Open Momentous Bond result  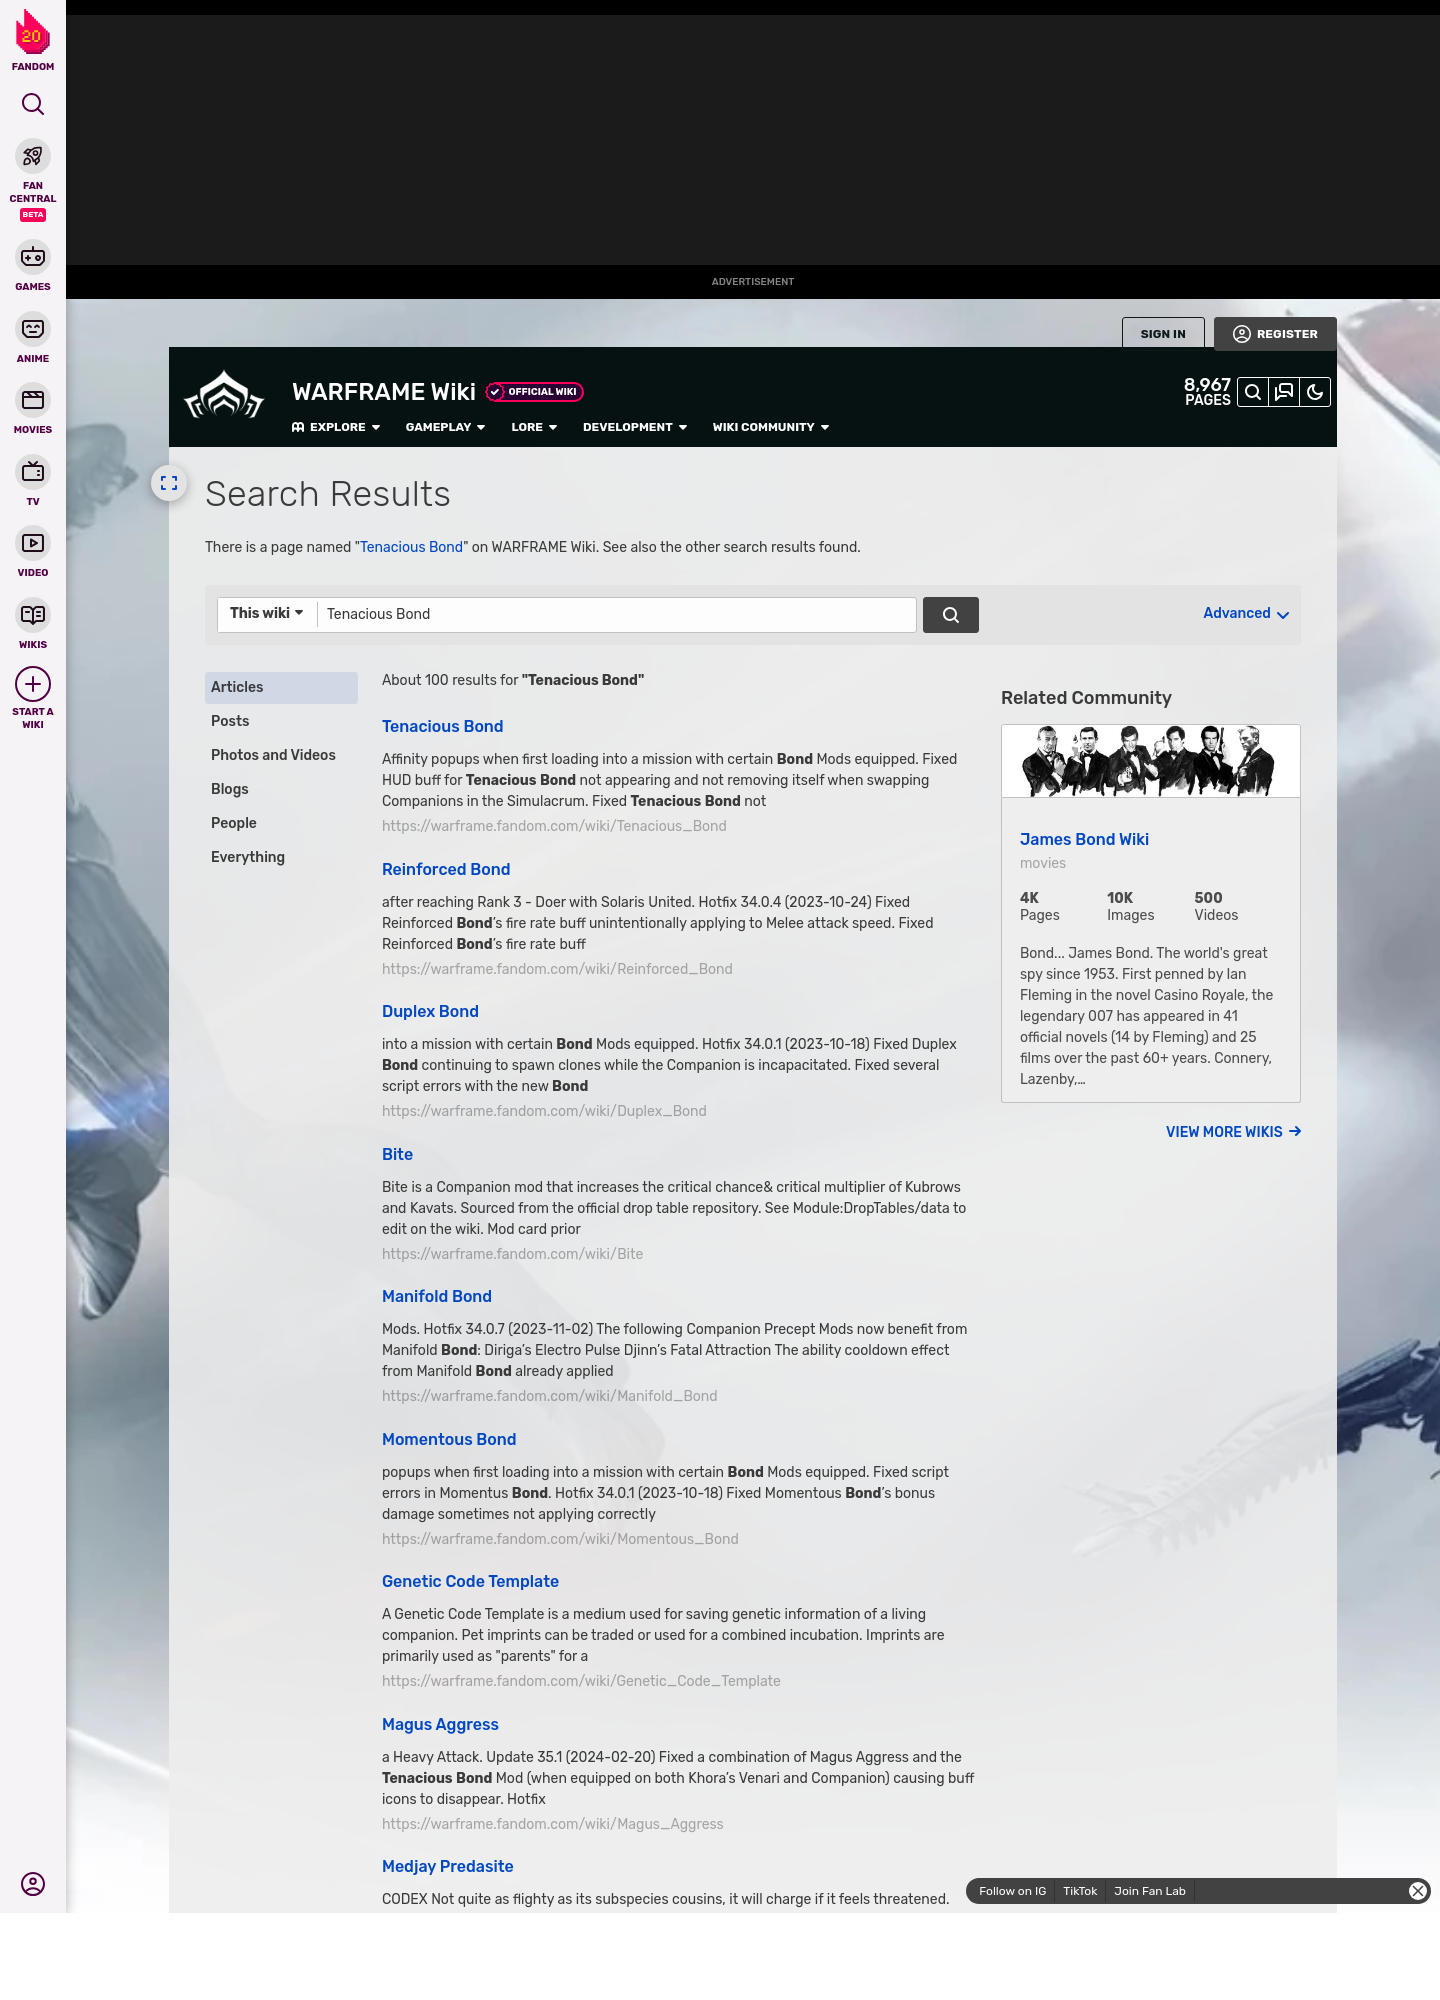click(449, 1439)
